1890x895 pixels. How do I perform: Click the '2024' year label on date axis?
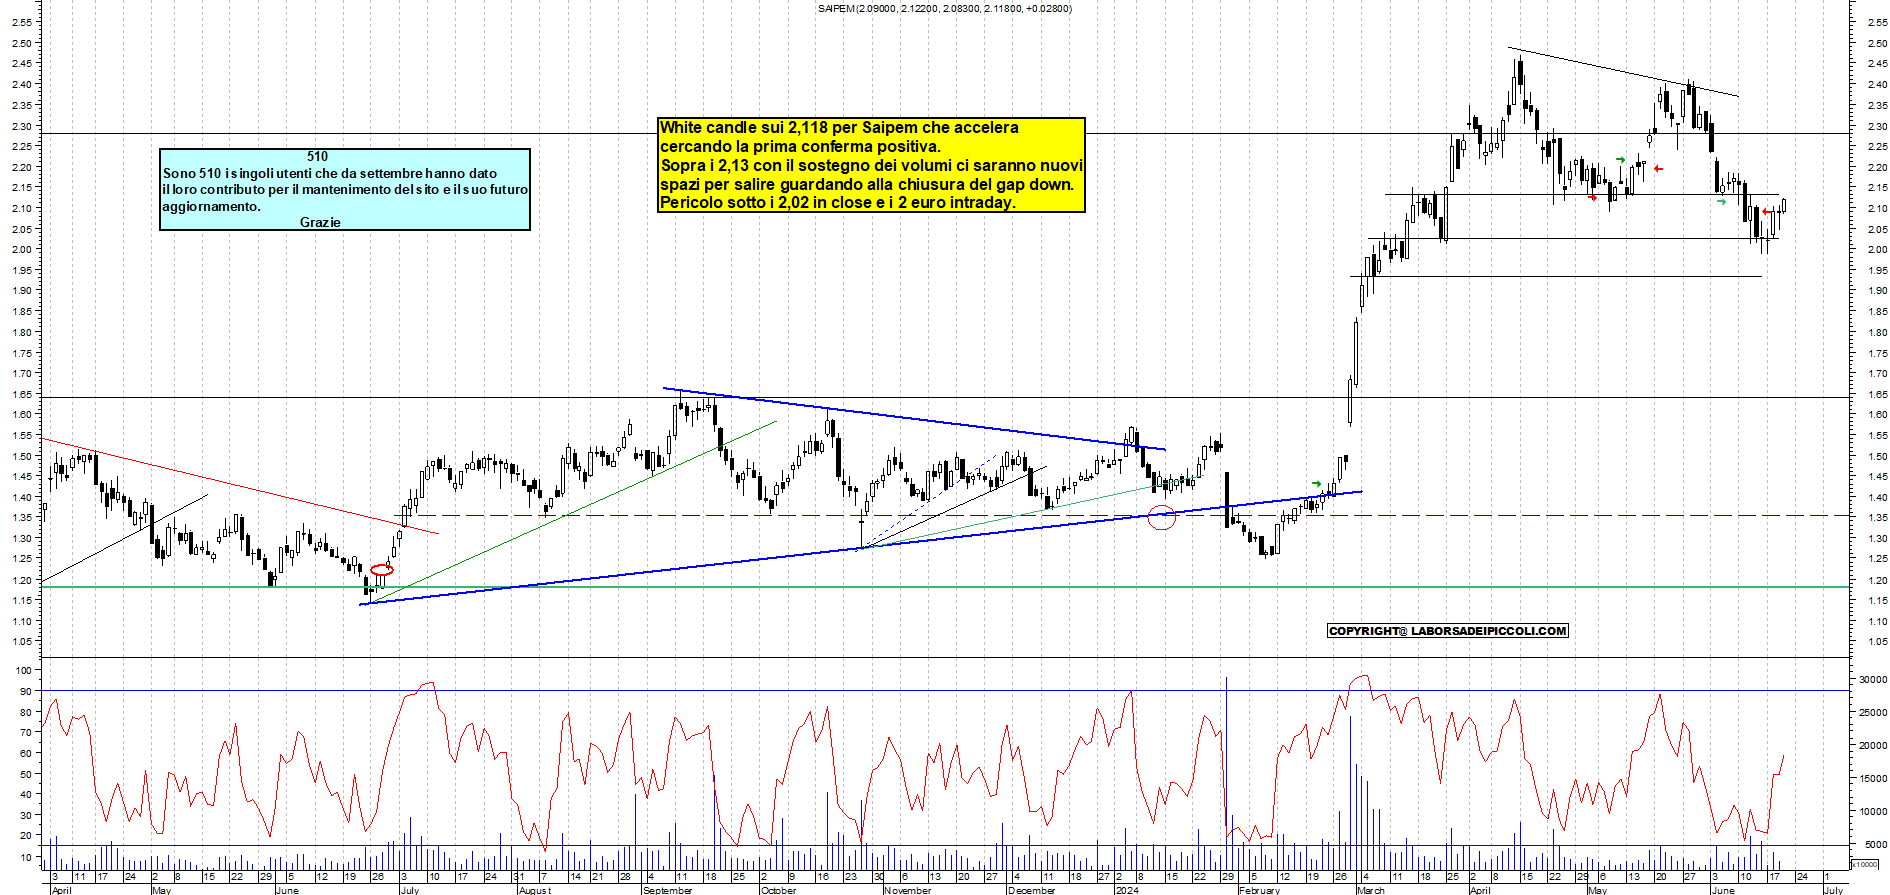(1127, 890)
